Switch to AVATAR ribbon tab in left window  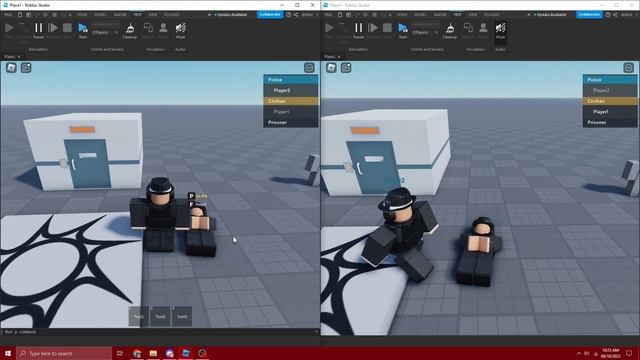(x=120, y=15)
